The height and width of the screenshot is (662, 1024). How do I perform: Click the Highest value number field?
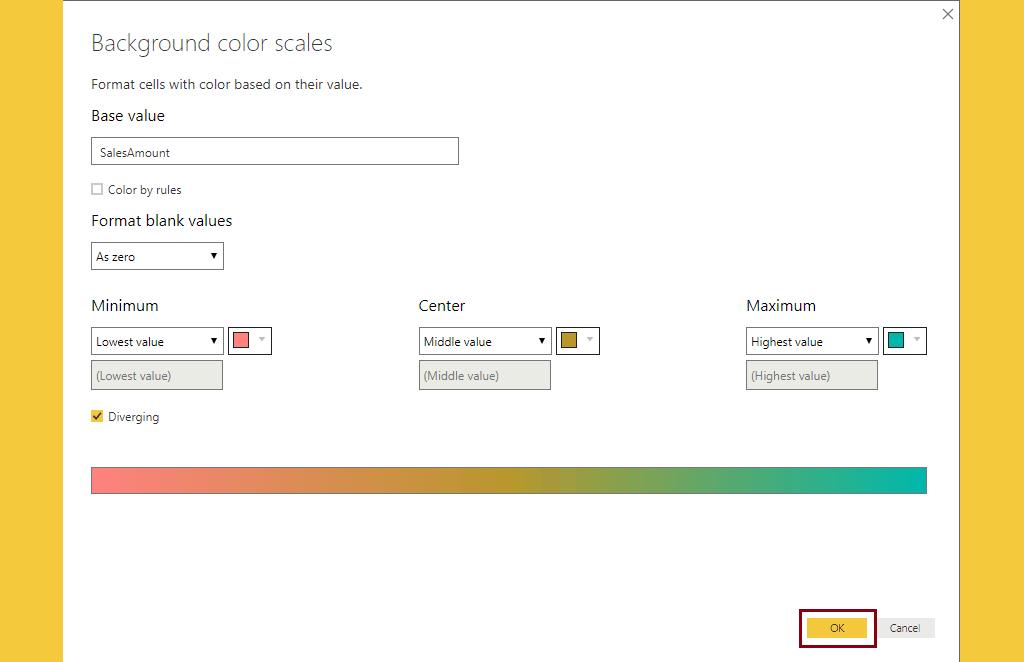(811, 375)
